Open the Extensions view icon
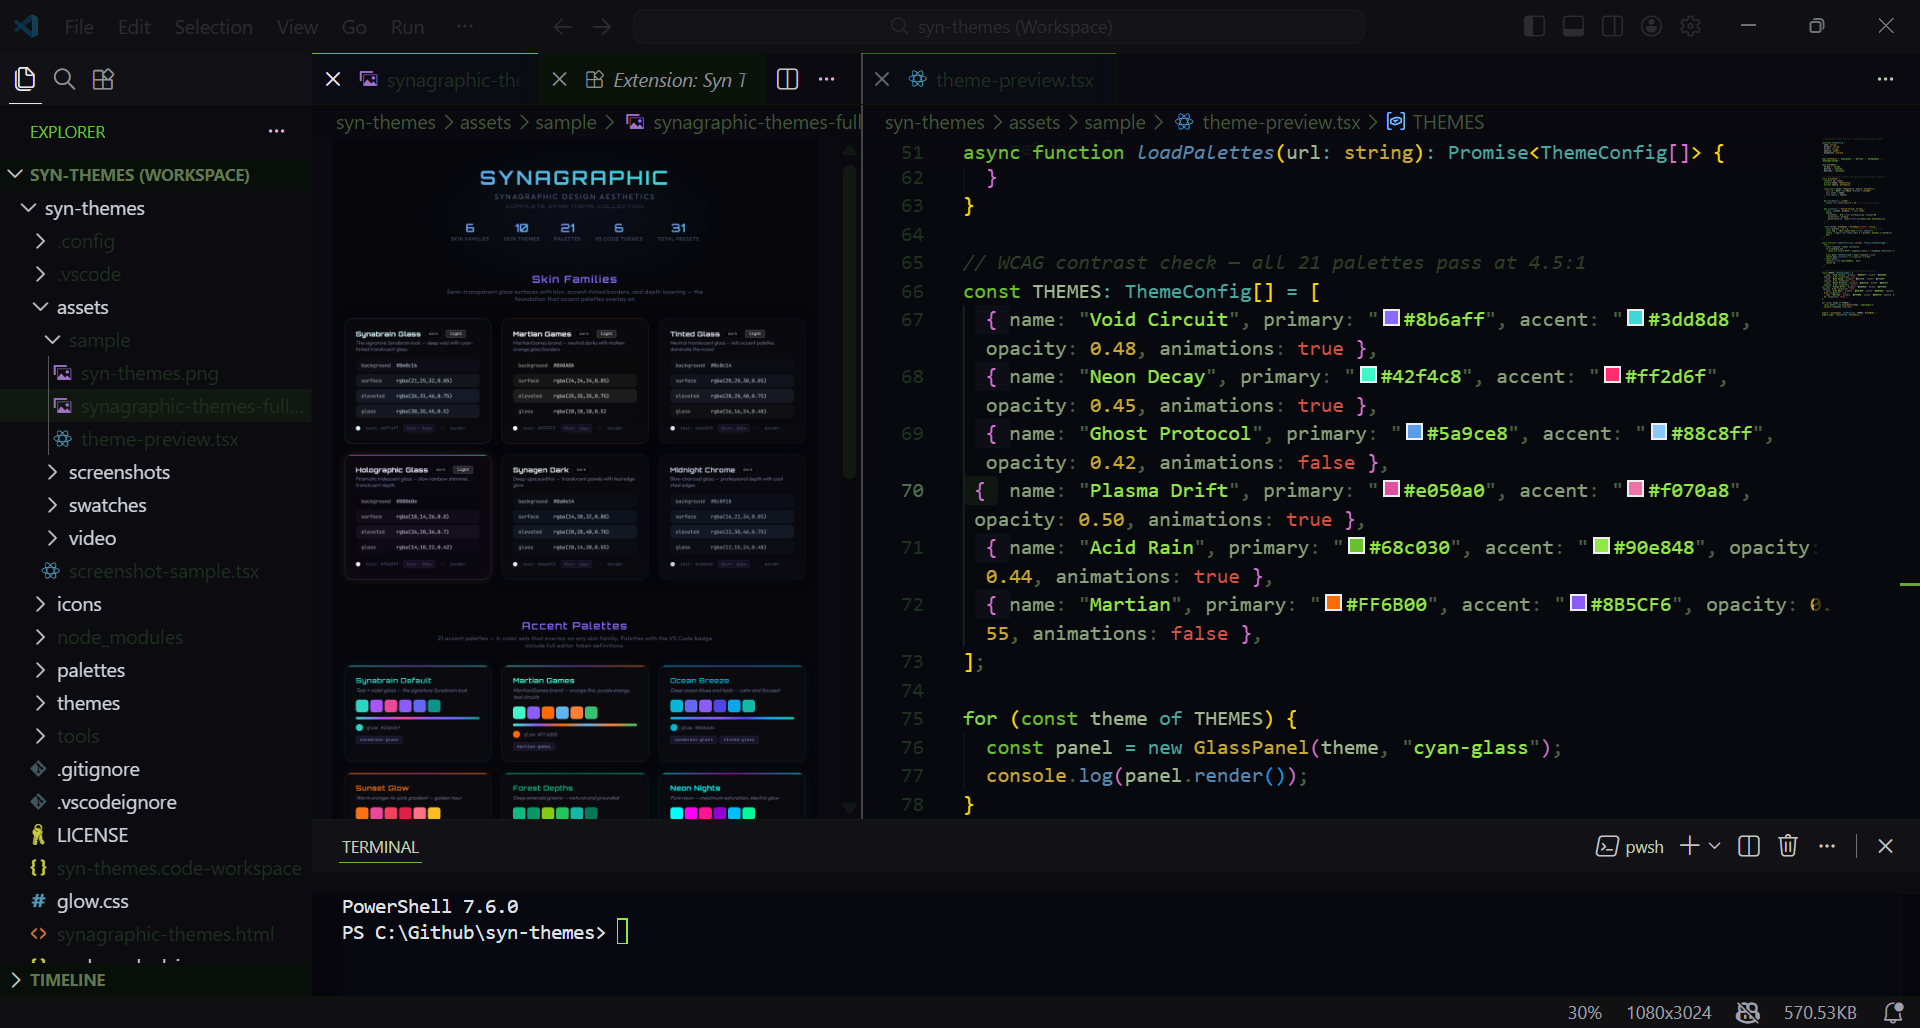Image resolution: width=1920 pixels, height=1028 pixels. click(103, 79)
